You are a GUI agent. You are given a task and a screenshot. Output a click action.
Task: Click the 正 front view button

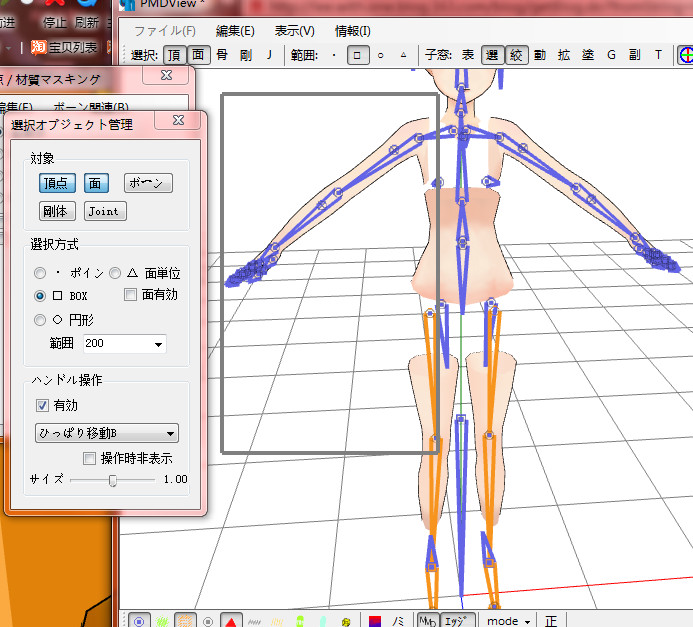(x=551, y=621)
